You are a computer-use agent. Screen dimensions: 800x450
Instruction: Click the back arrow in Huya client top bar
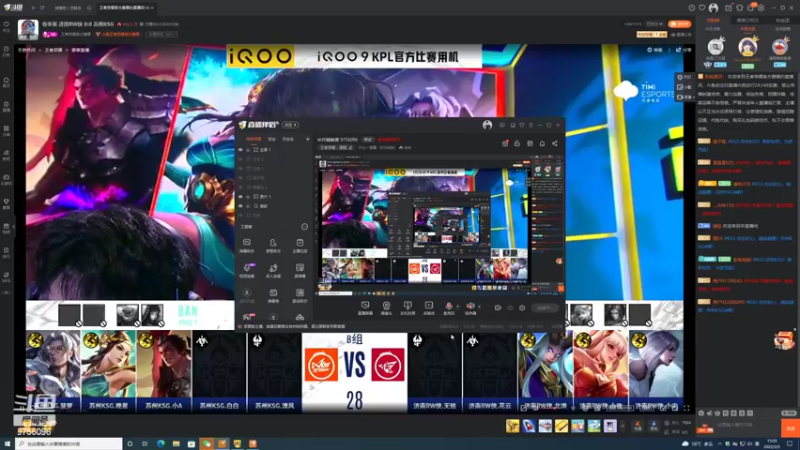tap(33, 8)
